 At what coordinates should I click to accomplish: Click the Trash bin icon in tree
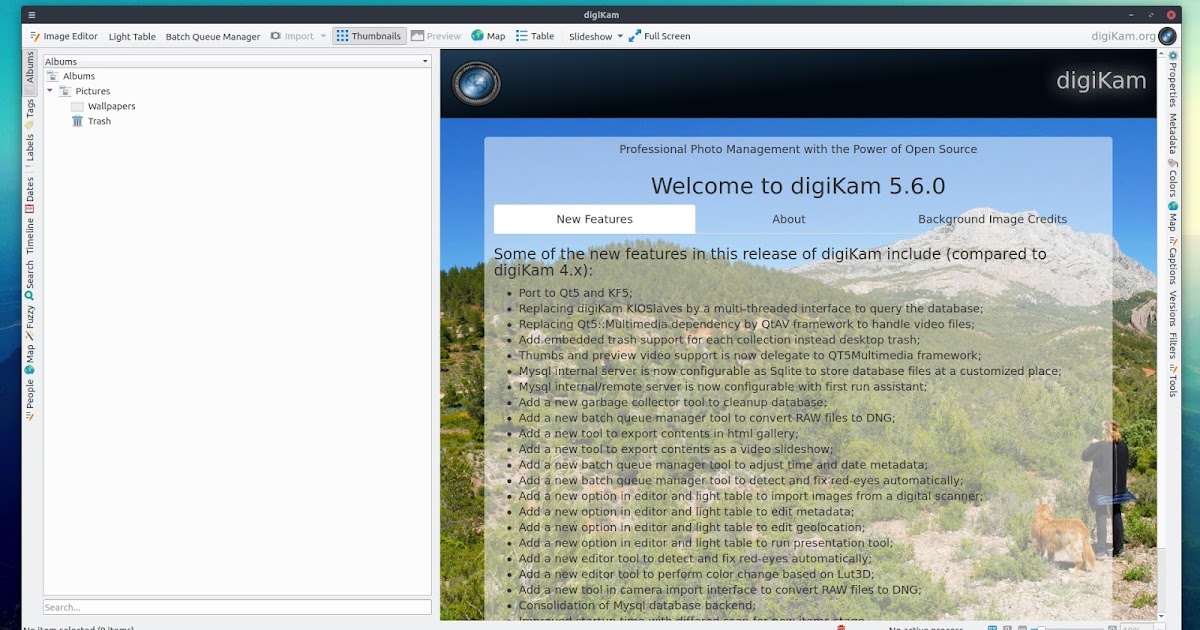click(x=78, y=121)
